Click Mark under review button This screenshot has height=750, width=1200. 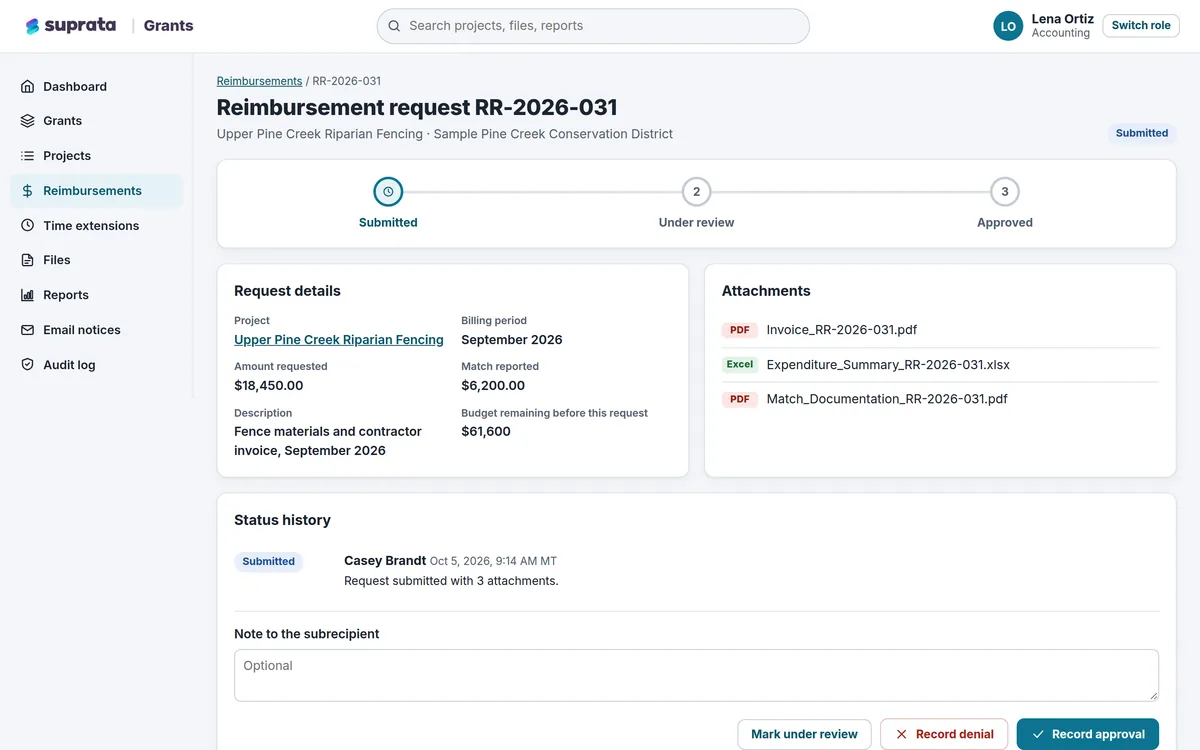(805, 734)
